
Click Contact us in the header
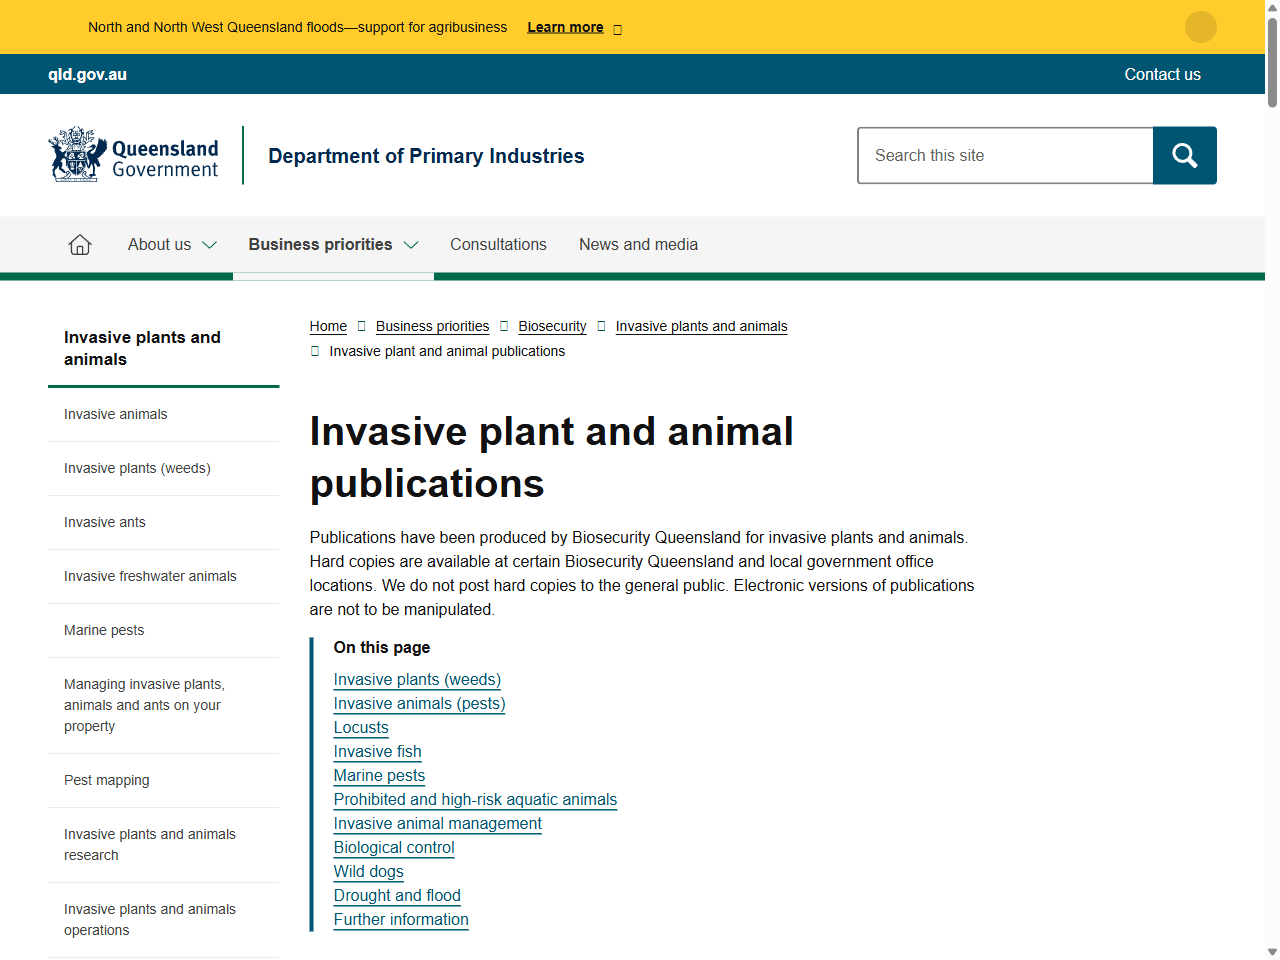1162,74
